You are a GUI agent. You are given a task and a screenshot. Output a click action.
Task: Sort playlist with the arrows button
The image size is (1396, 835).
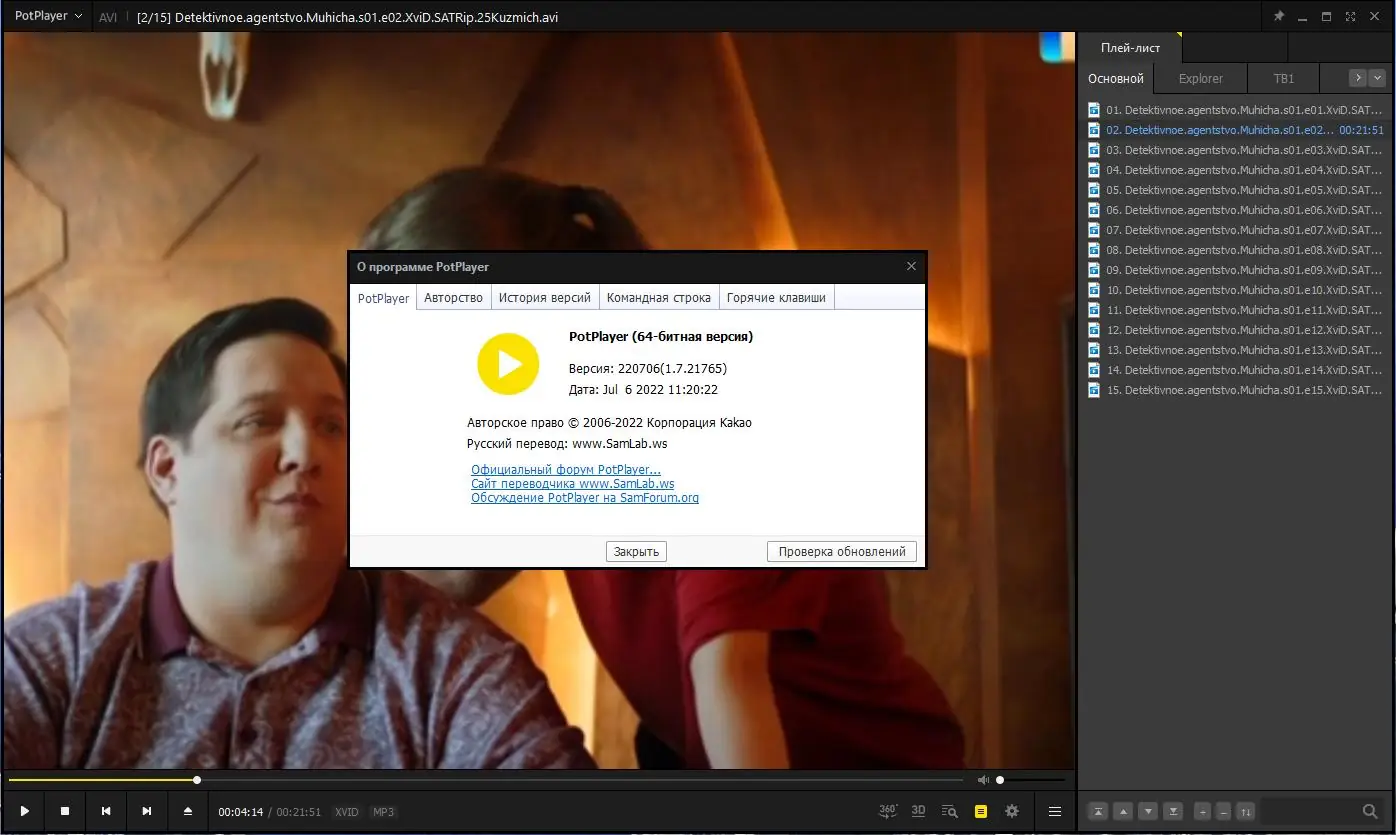coord(1245,811)
